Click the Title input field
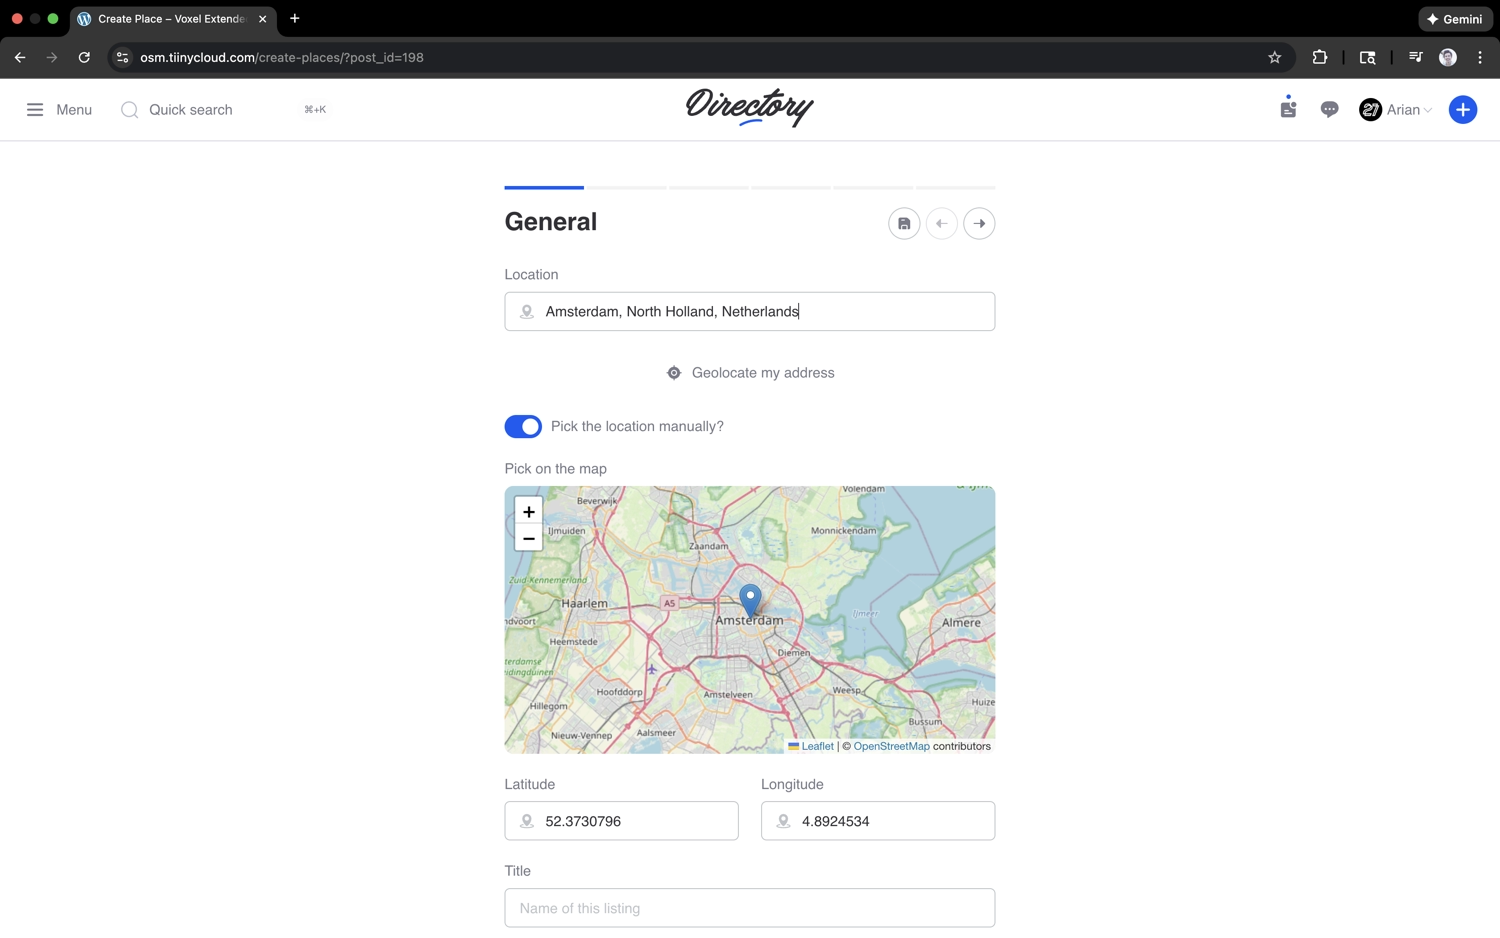Image resolution: width=1500 pixels, height=938 pixels. (750, 908)
